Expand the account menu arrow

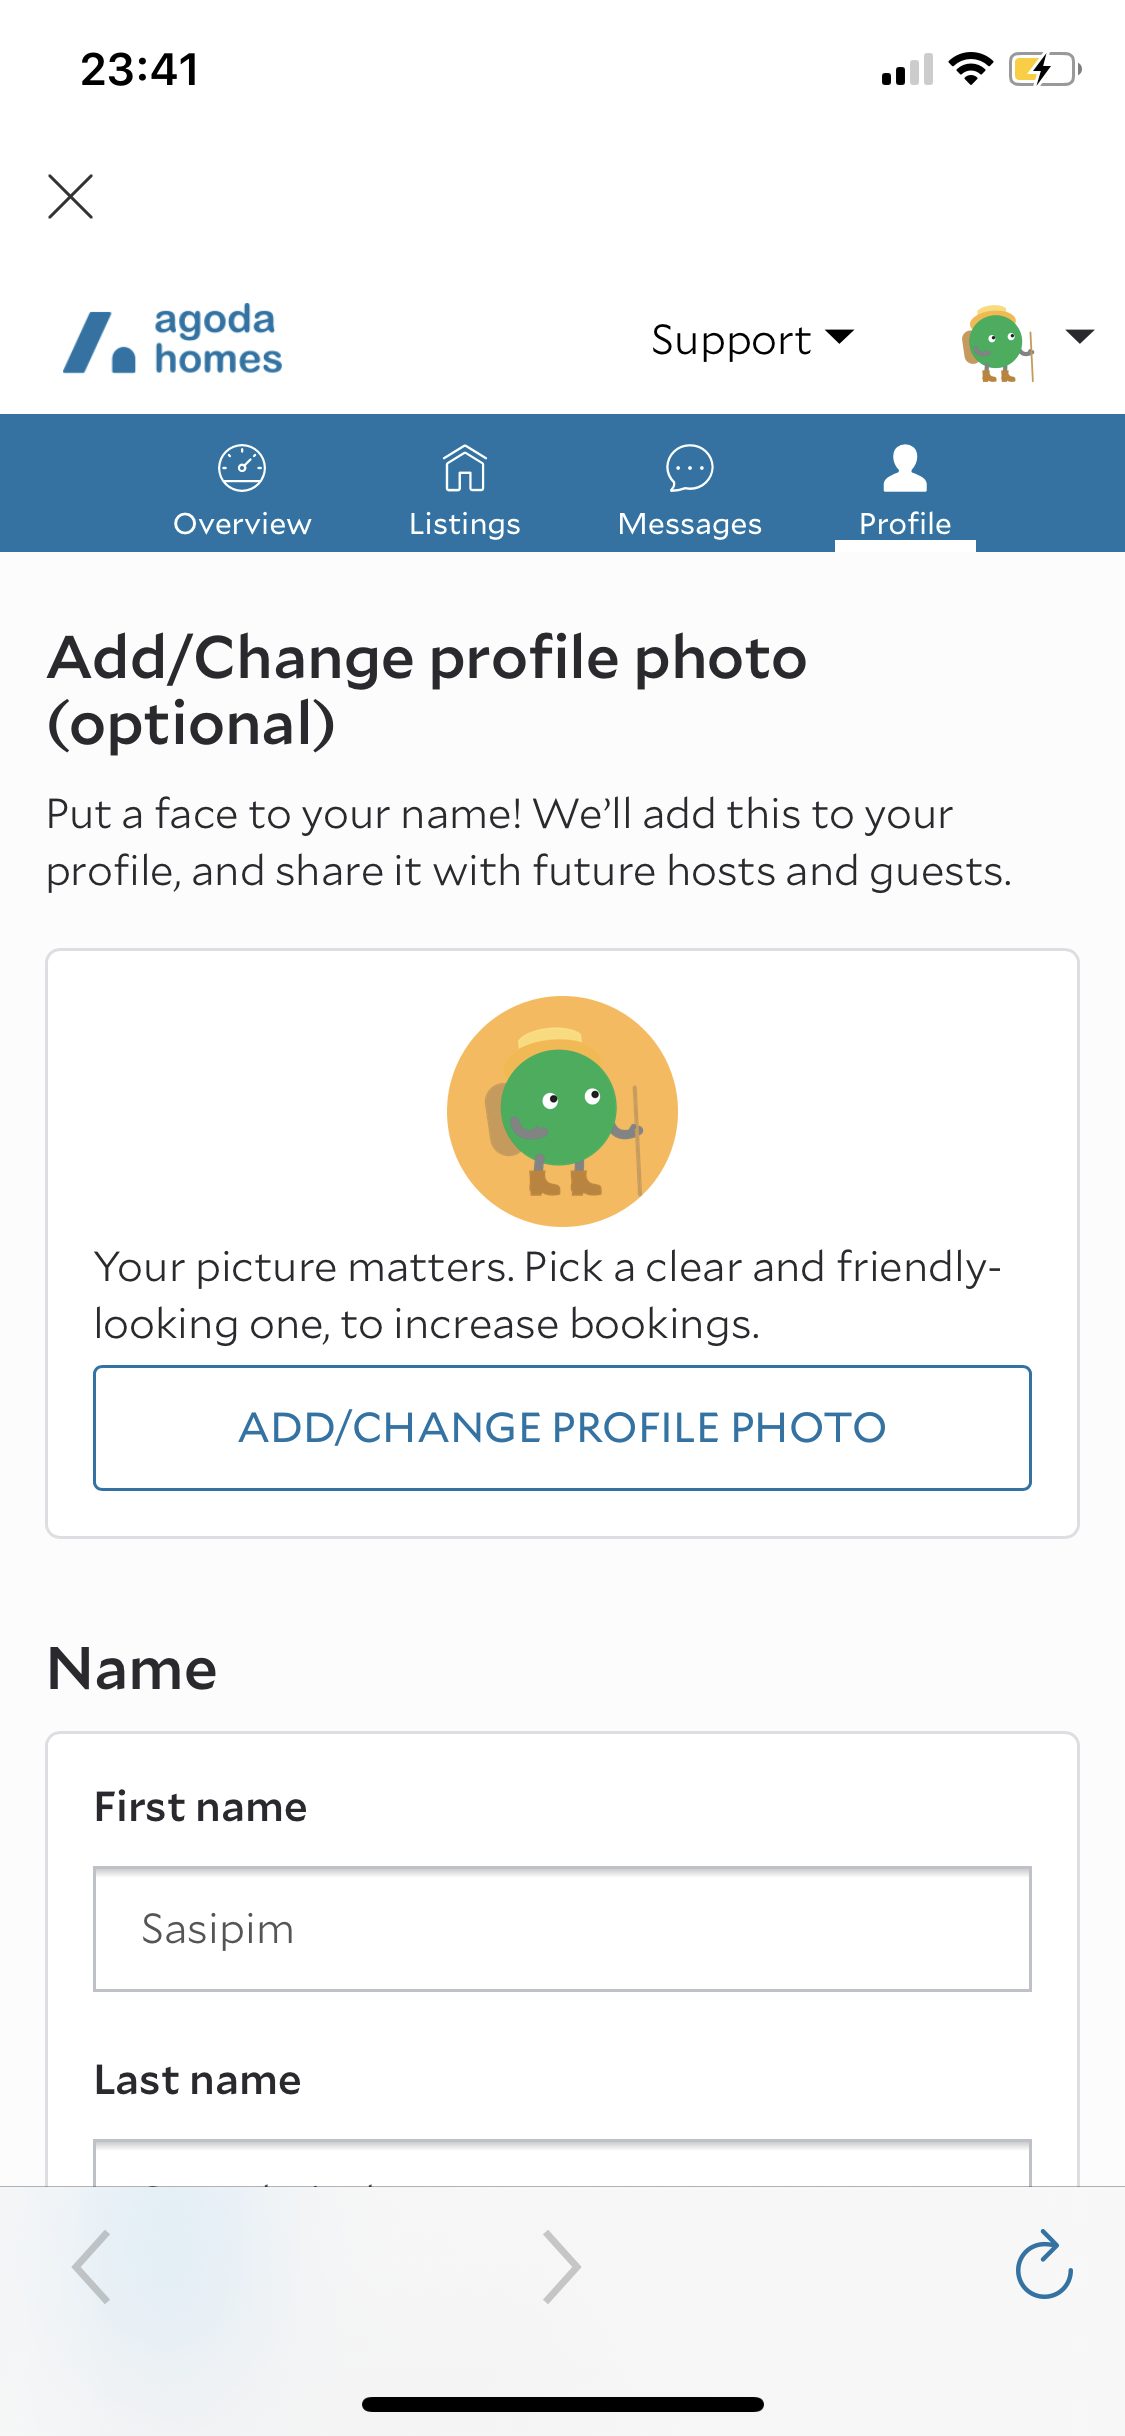(x=1079, y=337)
